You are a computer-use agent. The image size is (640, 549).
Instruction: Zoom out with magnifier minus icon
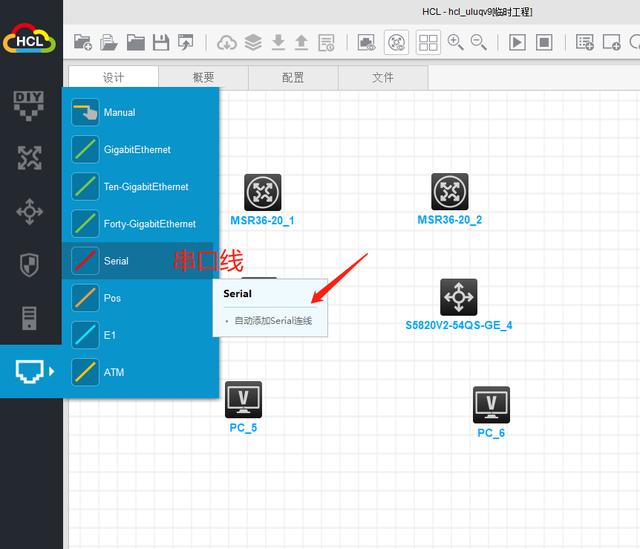(x=478, y=42)
